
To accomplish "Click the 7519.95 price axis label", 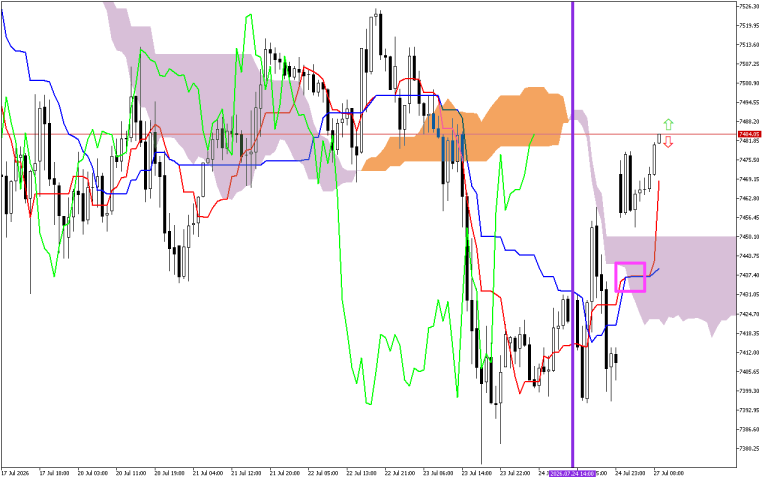I will pos(750,25).
